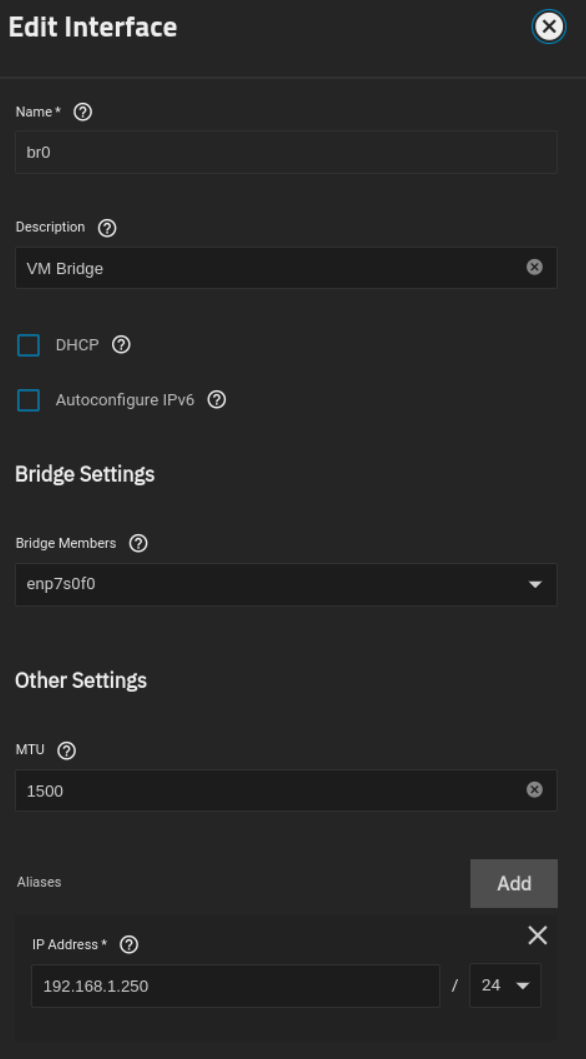The width and height of the screenshot is (586, 1059).
Task: Add a new alias
Action: tap(514, 883)
